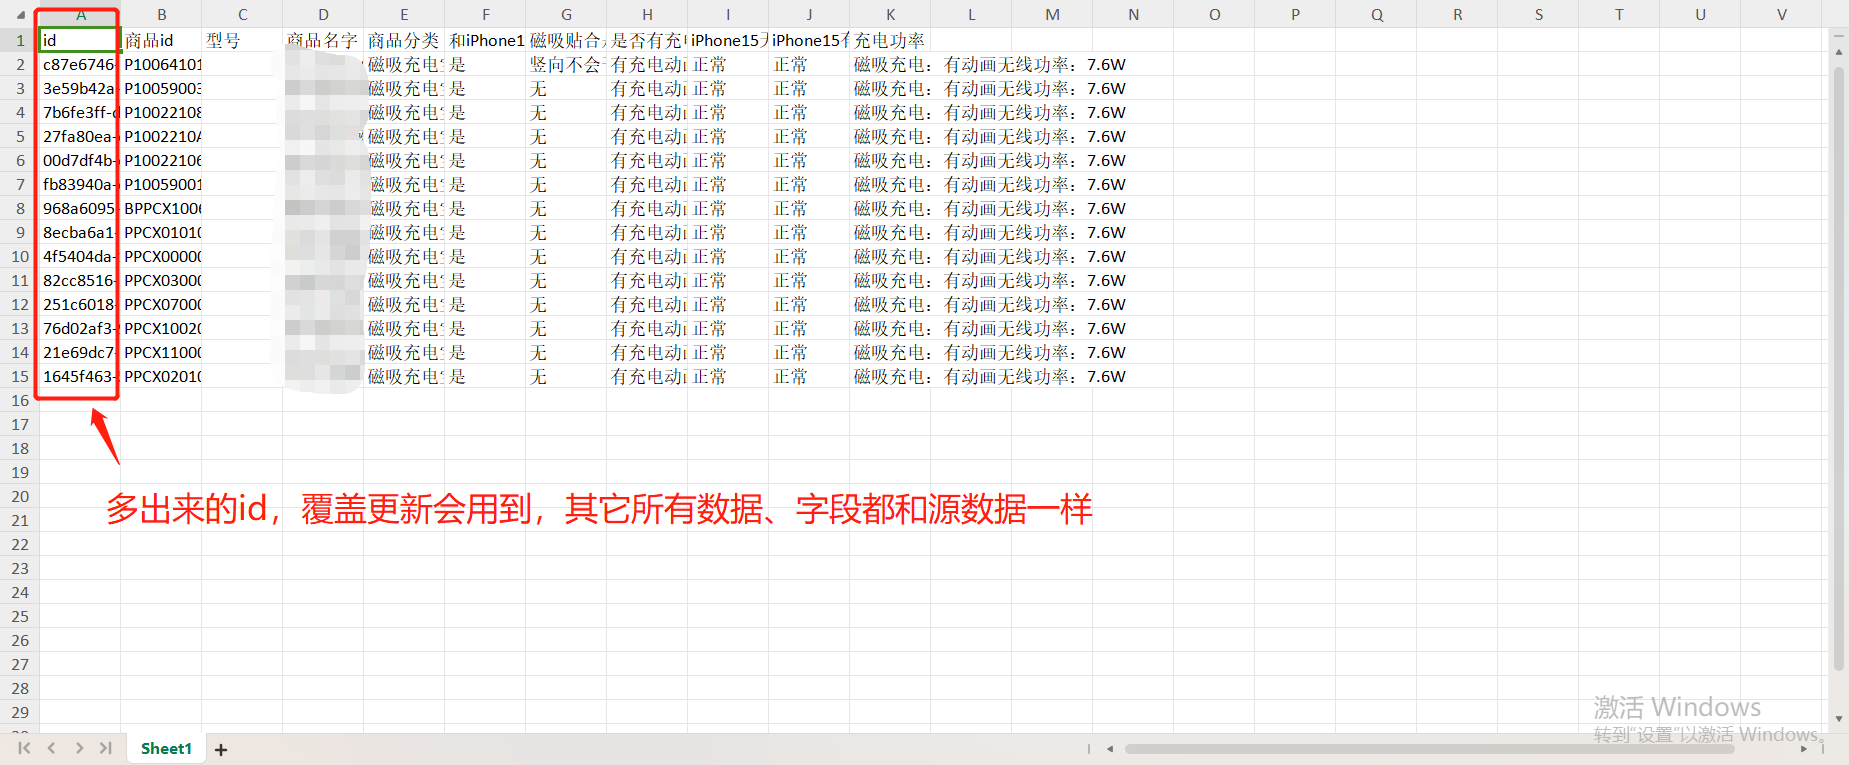This screenshot has width=1849, height=765.
Task: Select row 8 header
Action: [20, 208]
